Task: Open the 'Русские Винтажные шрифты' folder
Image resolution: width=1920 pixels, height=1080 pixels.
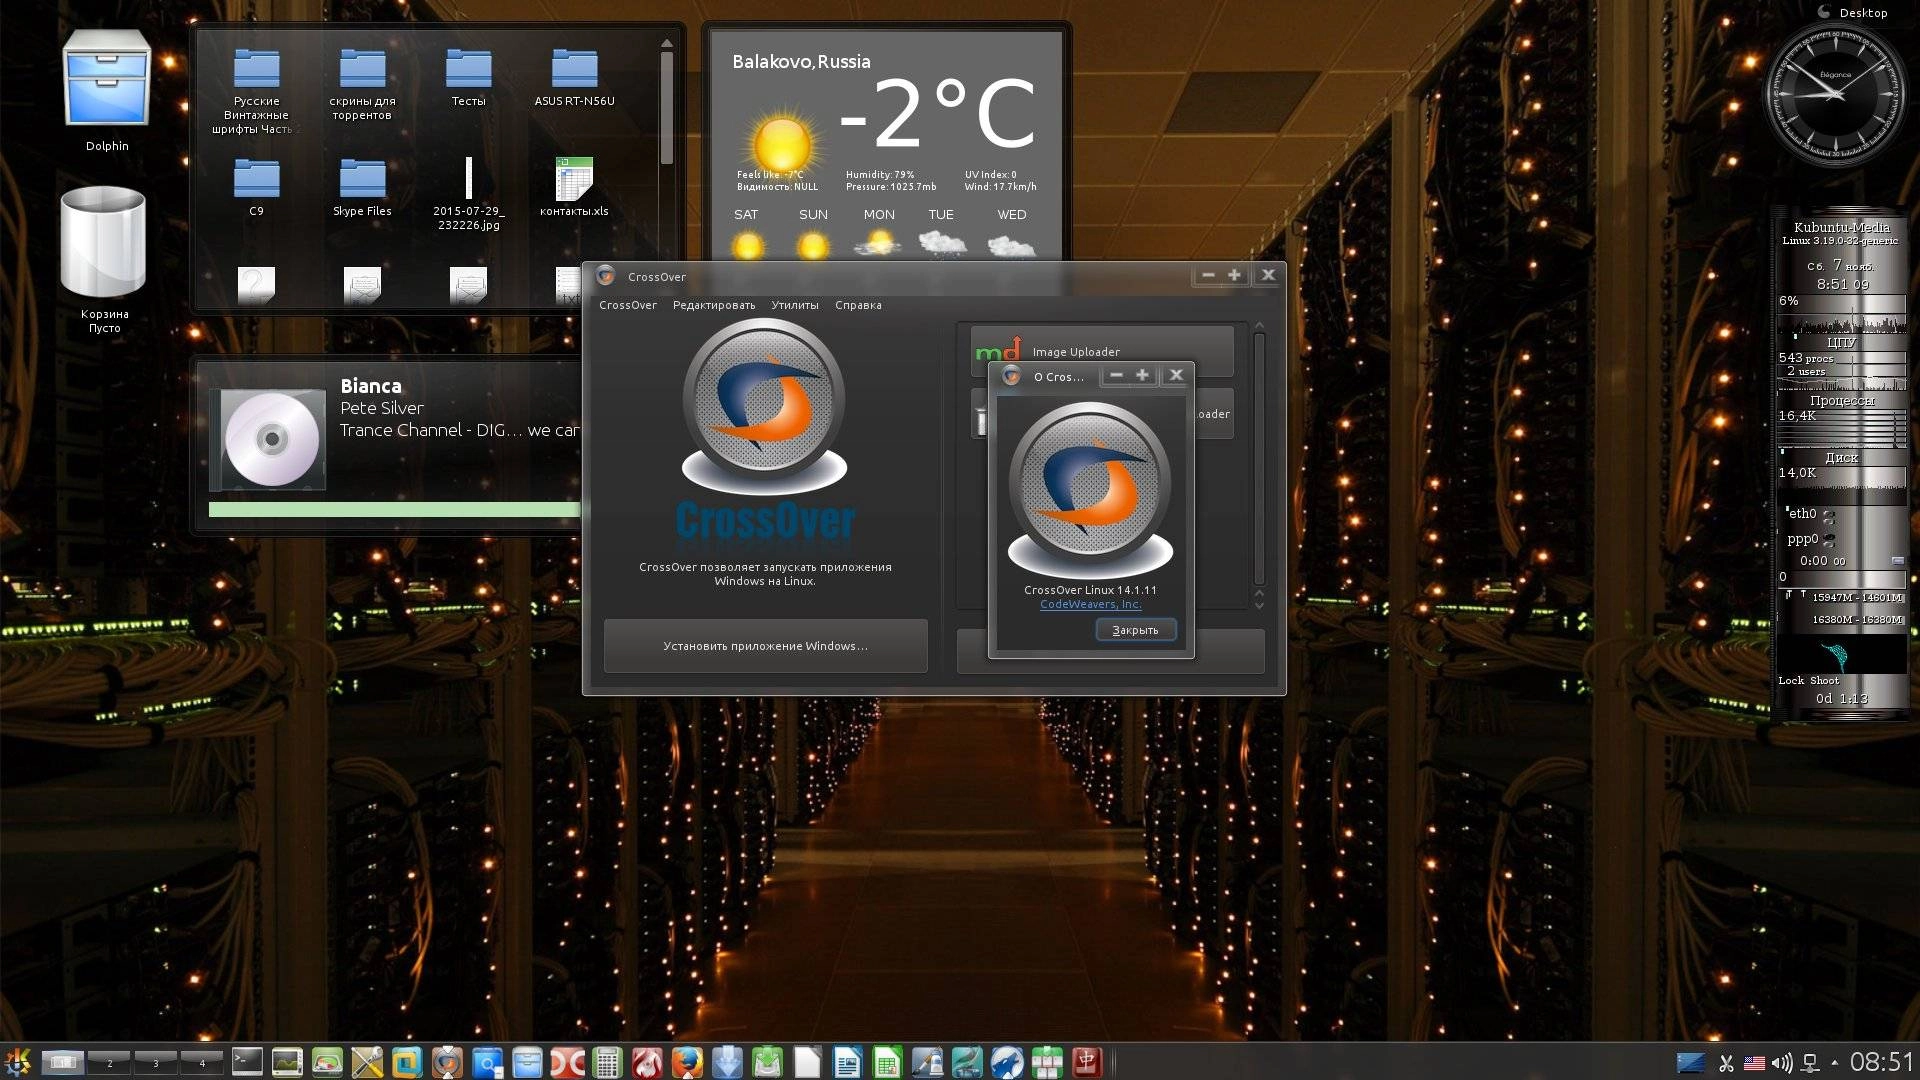Action: tap(256, 92)
